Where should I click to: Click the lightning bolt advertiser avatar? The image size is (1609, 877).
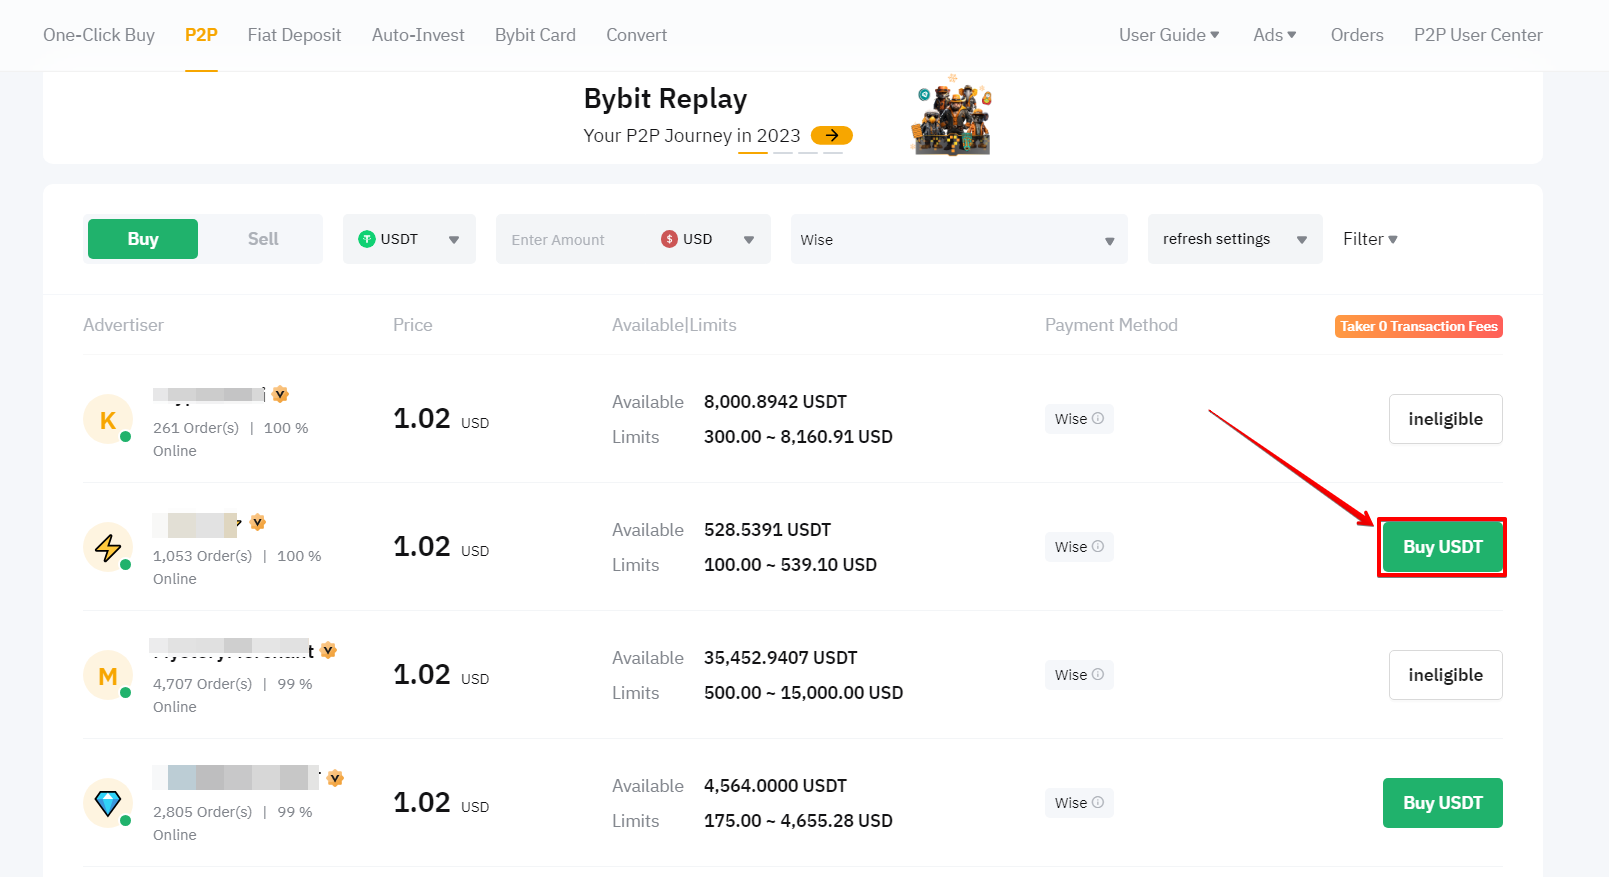pos(108,547)
